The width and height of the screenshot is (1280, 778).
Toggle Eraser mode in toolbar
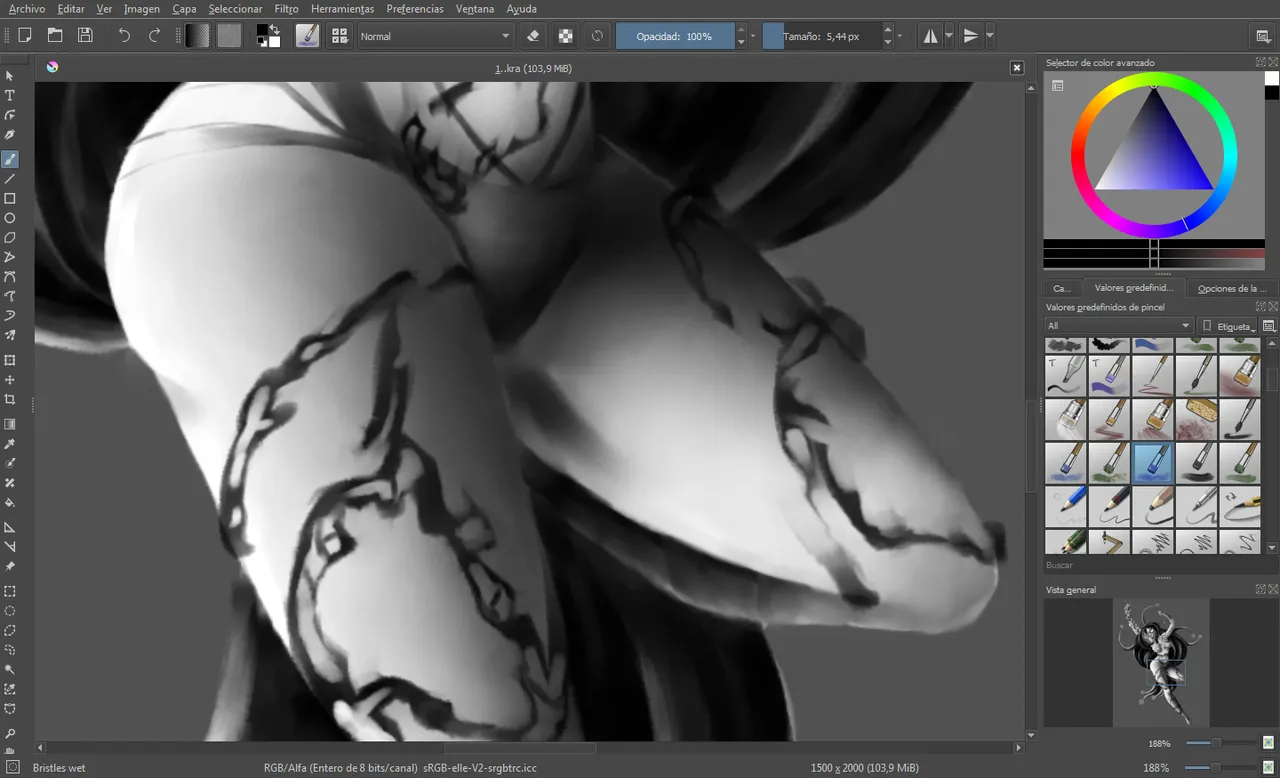pyautogui.click(x=533, y=36)
